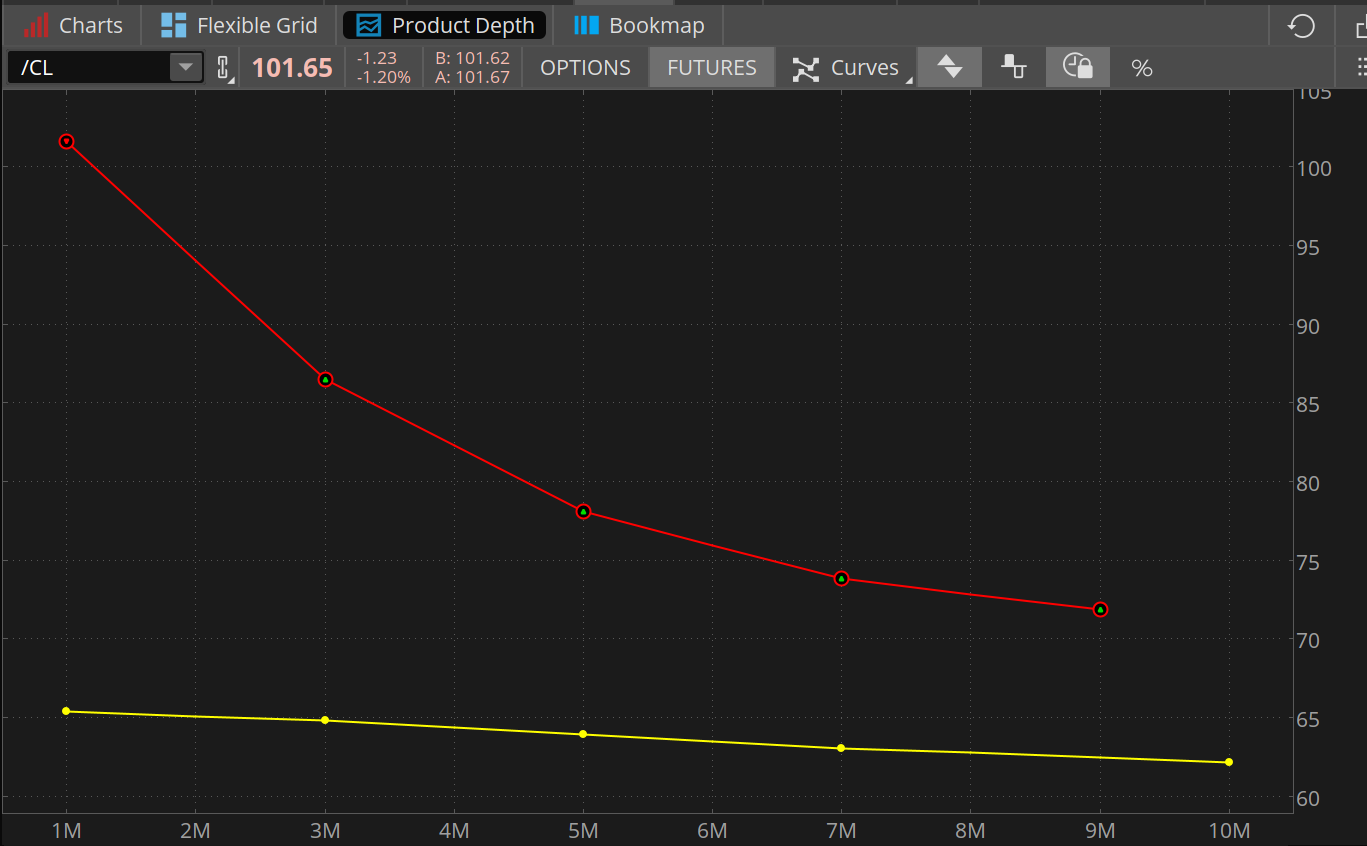The width and height of the screenshot is (1367, 846).
Task: Toggle percent display mode
Action: pyautogui.click(x=1141, y=68)
